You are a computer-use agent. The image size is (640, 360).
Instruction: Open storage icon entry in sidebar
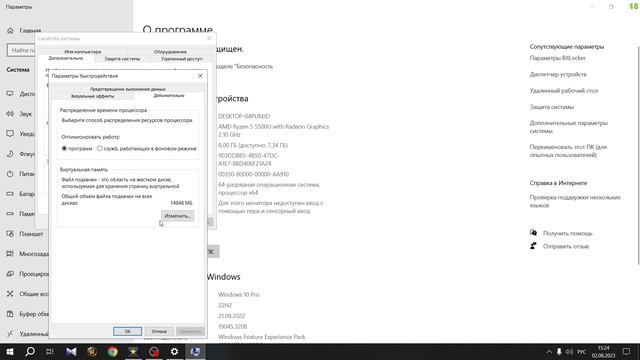tap(10, 213)
